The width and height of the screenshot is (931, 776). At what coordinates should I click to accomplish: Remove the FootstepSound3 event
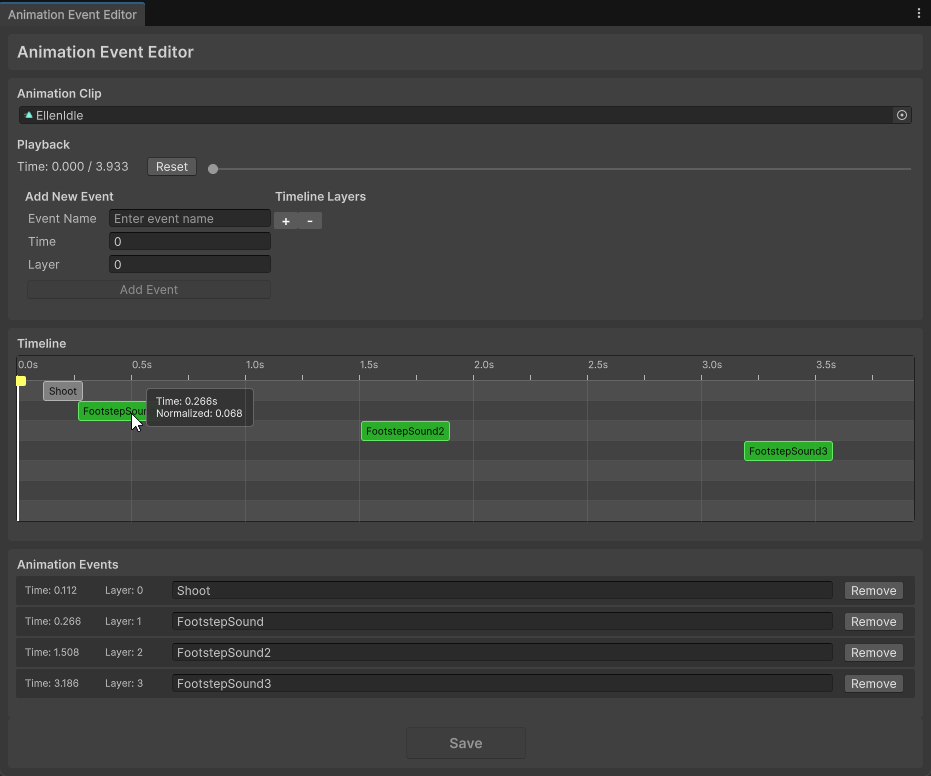tap(872, 683)
